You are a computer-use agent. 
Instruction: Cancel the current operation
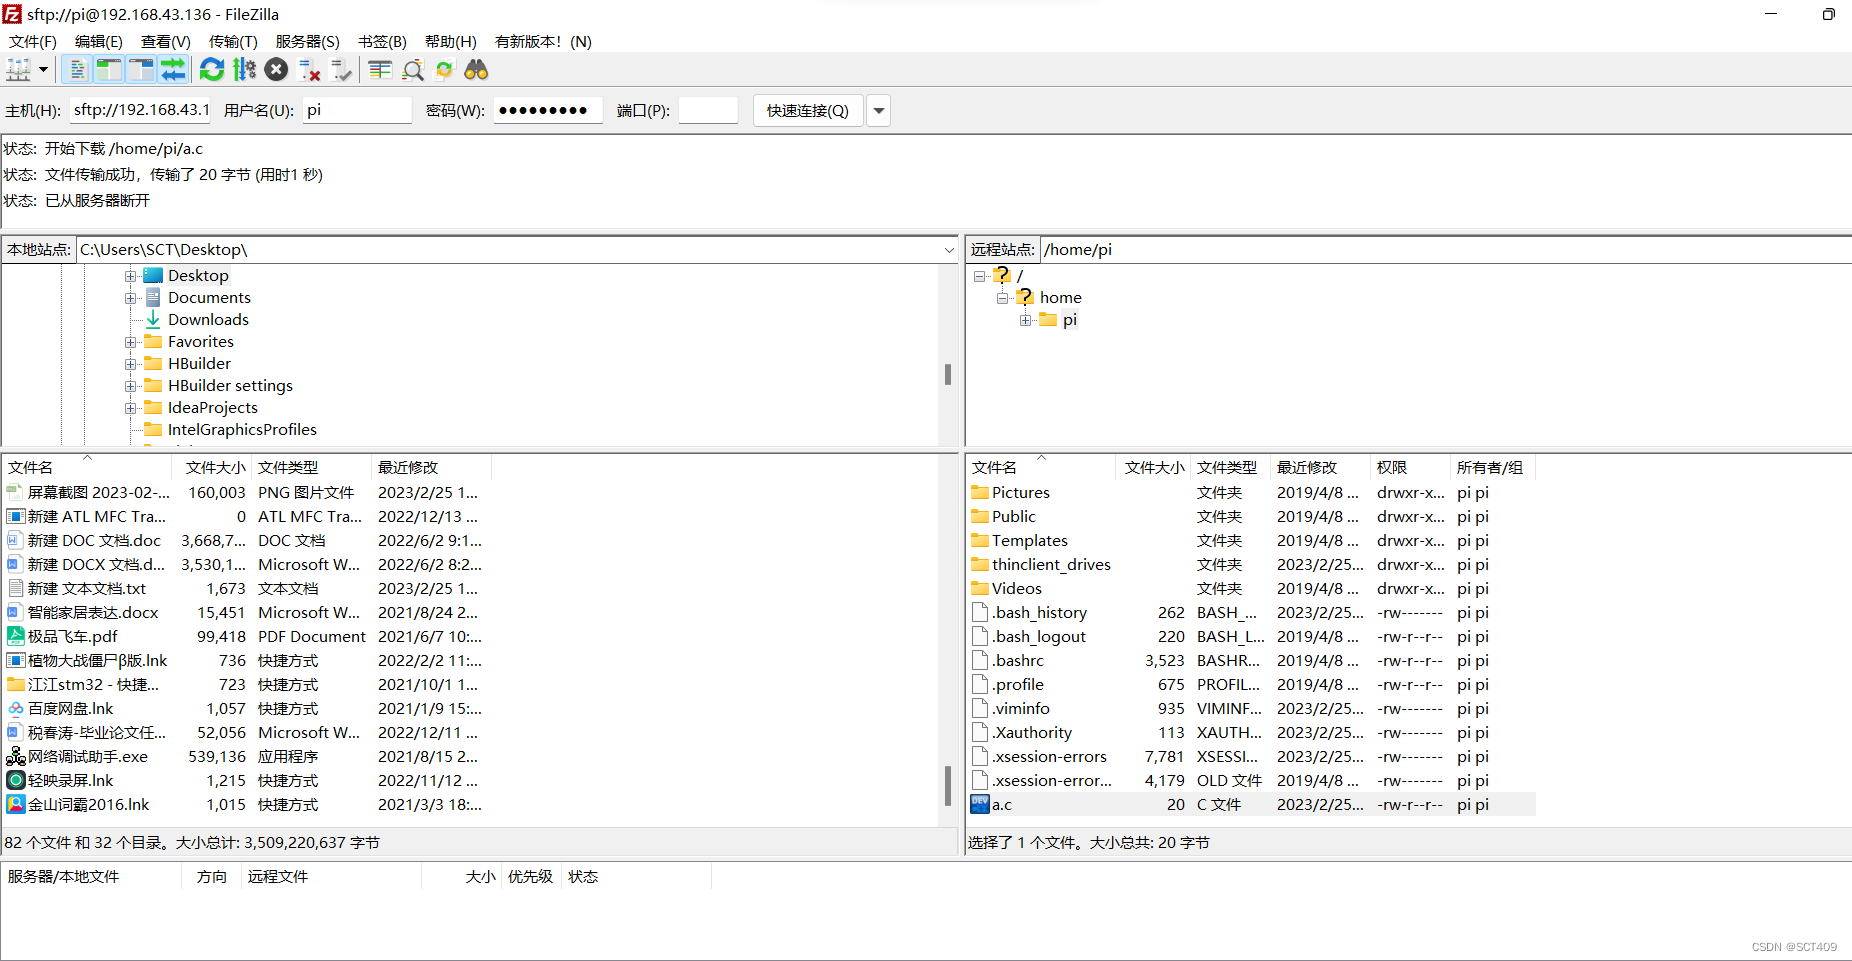[x=277, y=69]
